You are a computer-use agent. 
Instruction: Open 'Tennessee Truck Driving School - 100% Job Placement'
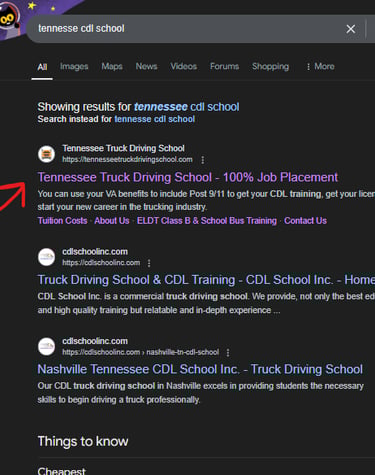point(188,177)
